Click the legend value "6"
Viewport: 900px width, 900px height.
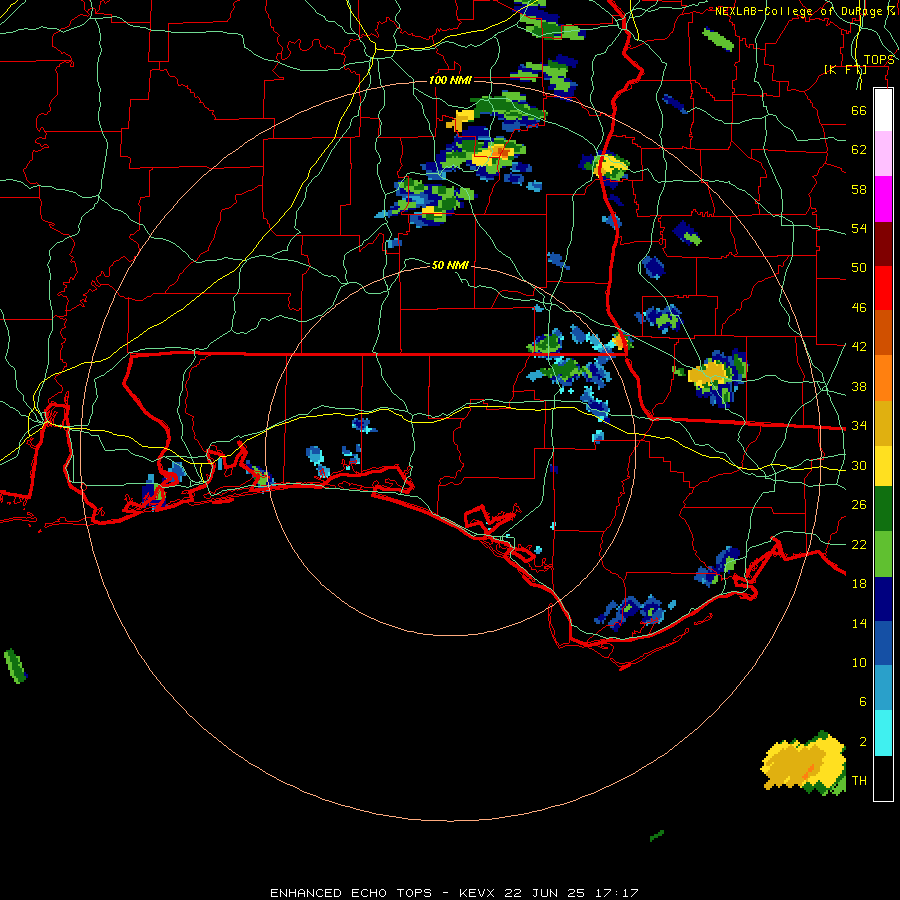(862, 702)
